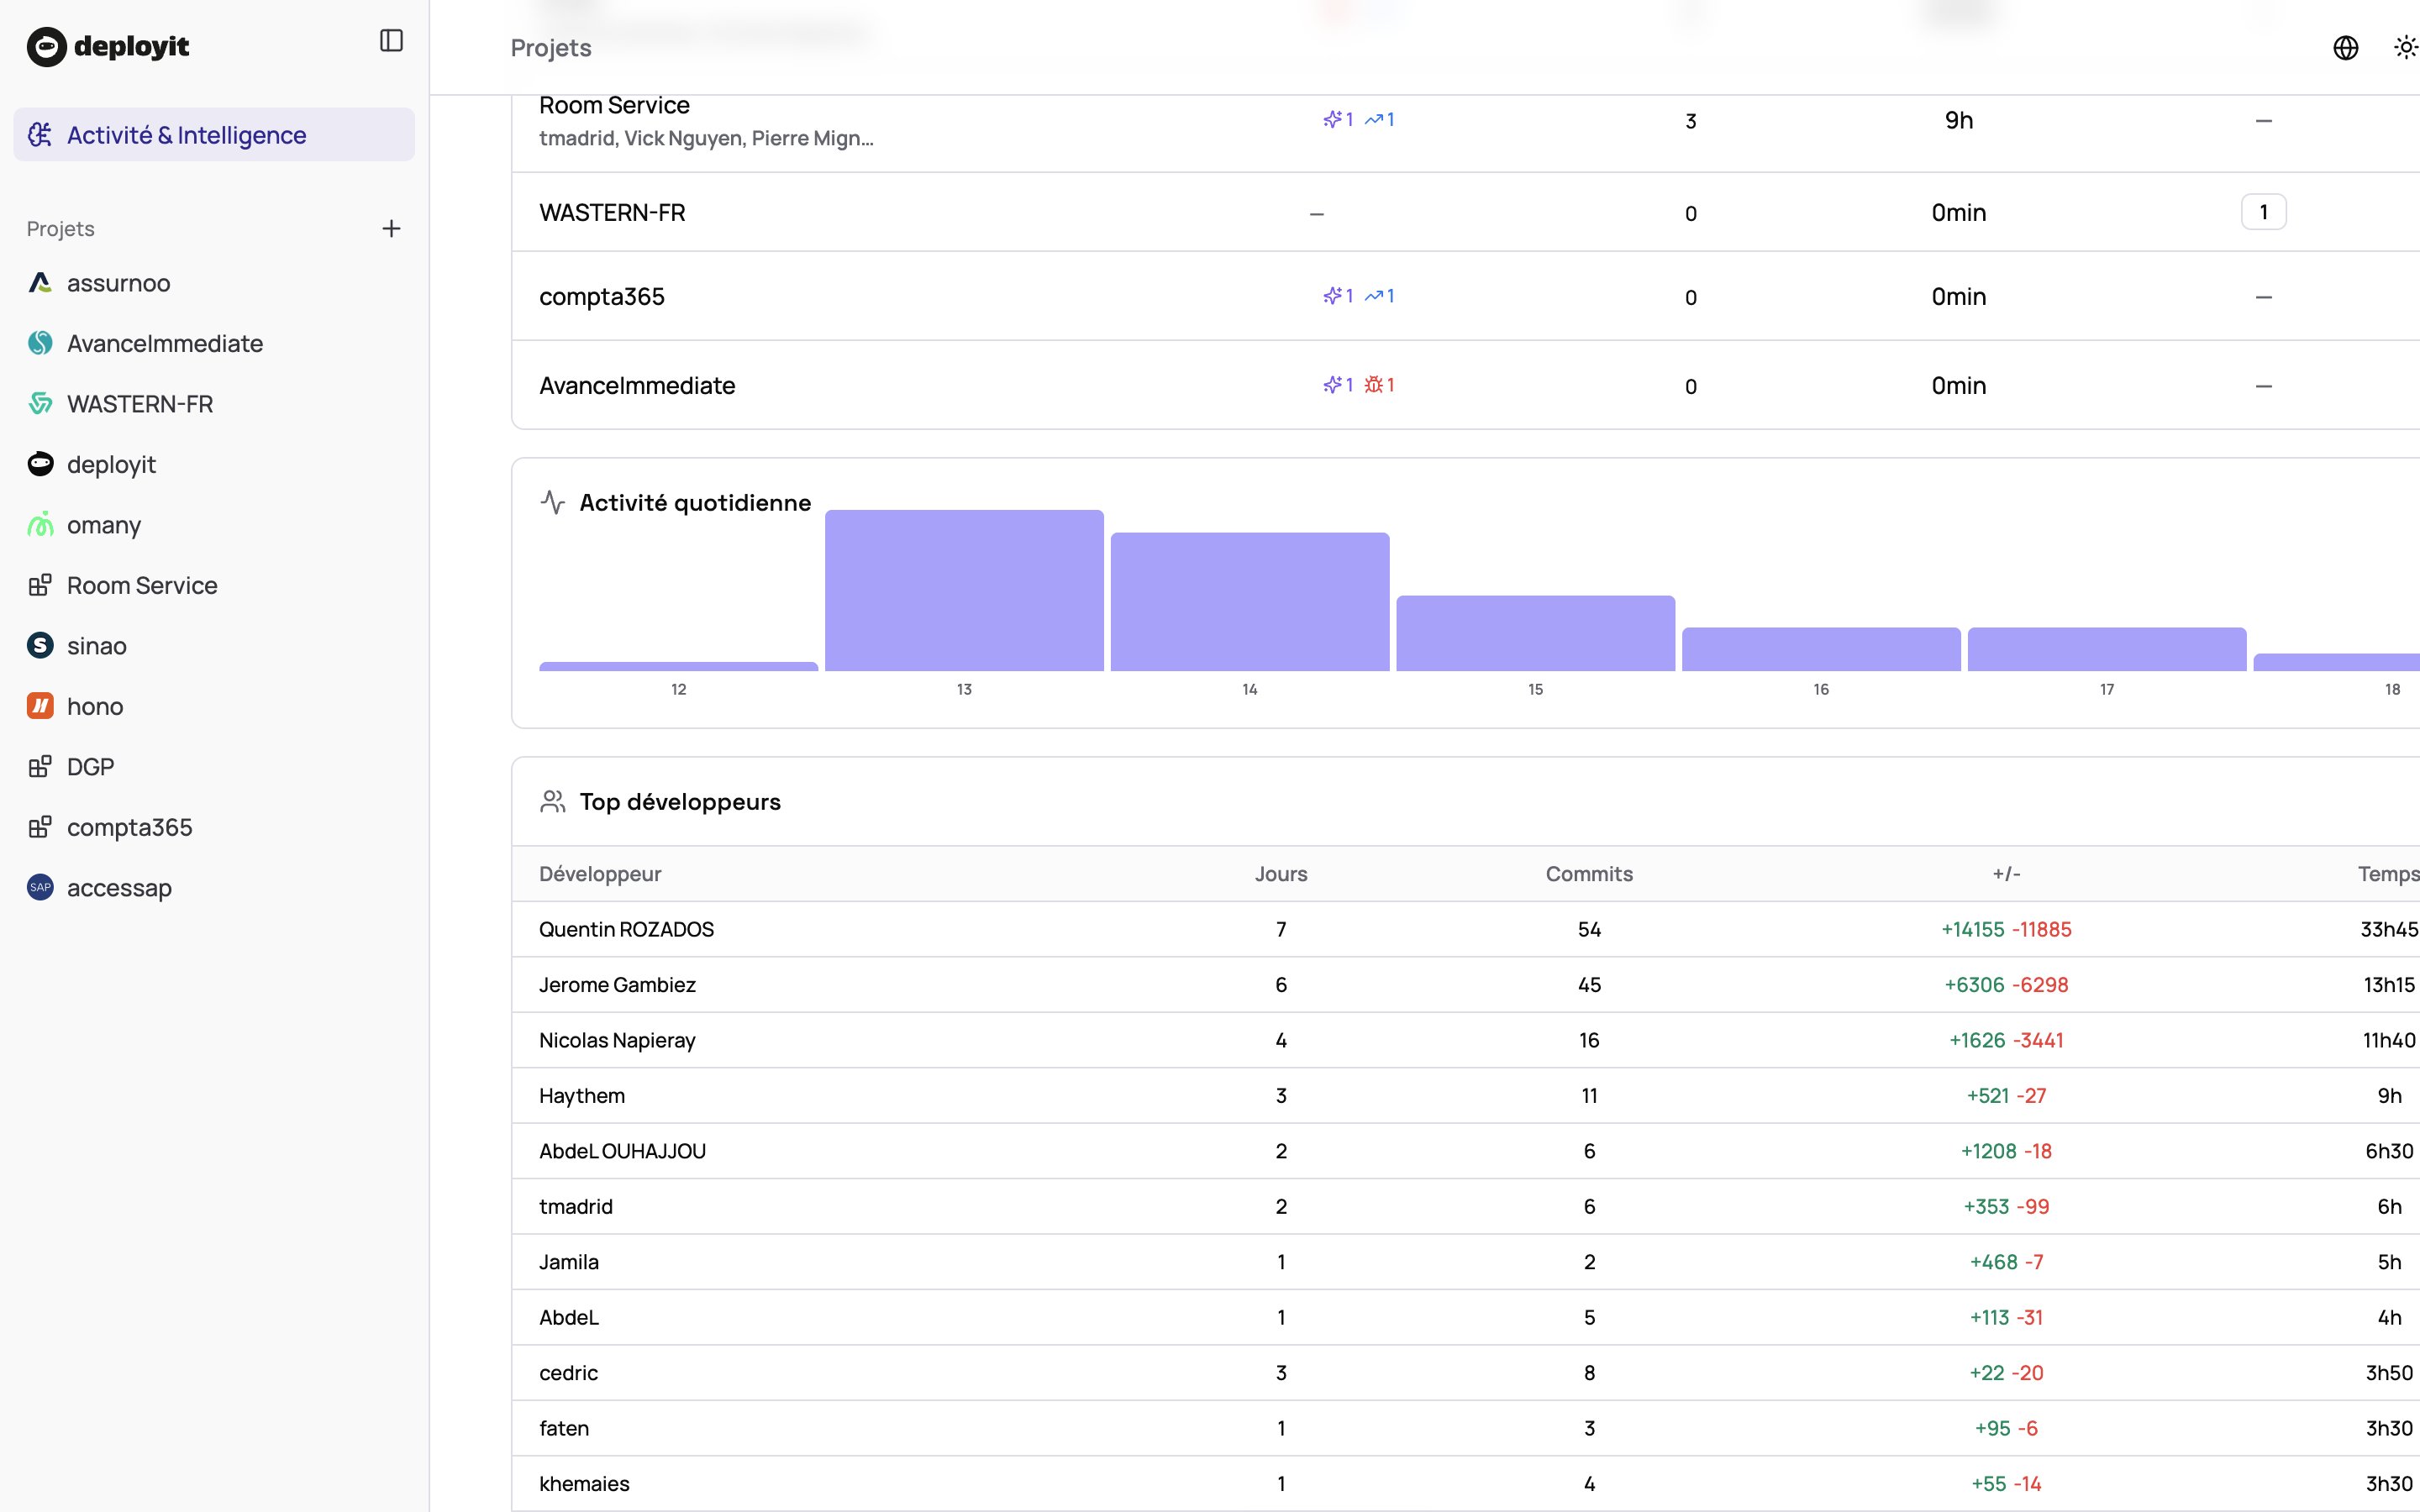2420x1512 pixels.
Task: Select the AvanceImmediate project icon
Action: click(40, 343)
